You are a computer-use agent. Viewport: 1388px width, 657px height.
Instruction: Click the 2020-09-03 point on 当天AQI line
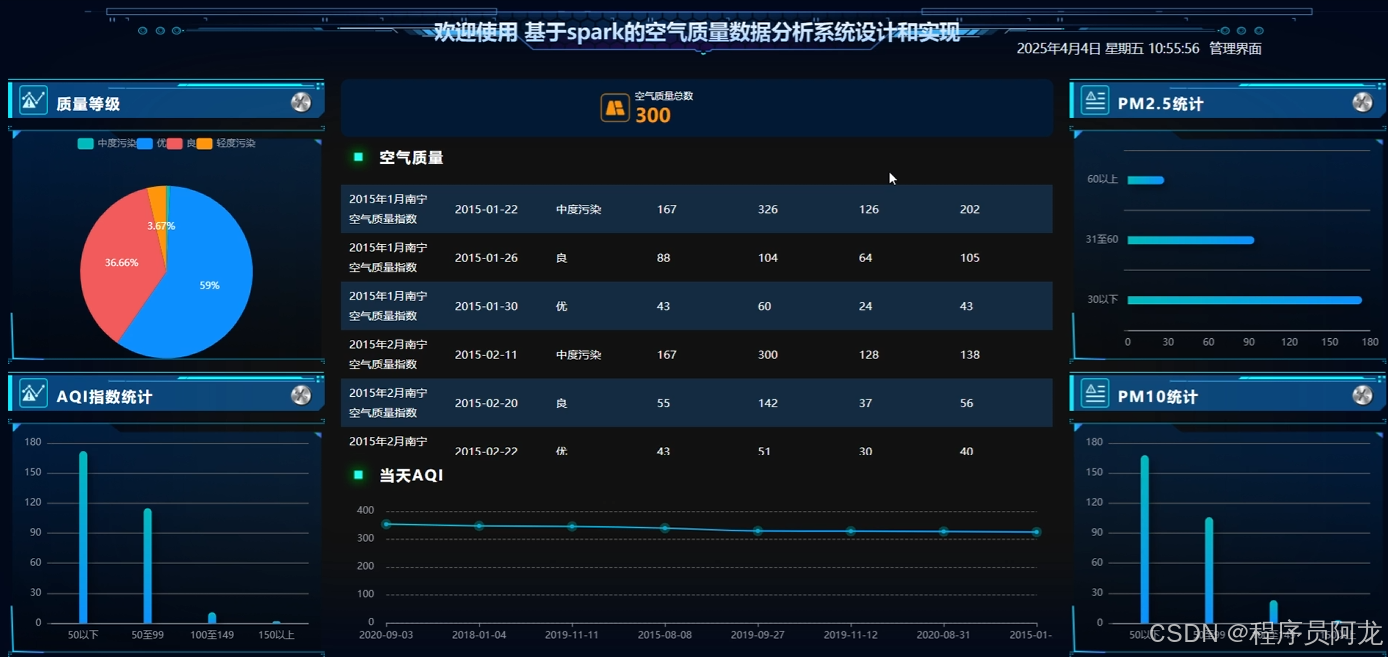click(x=386, y=524)
